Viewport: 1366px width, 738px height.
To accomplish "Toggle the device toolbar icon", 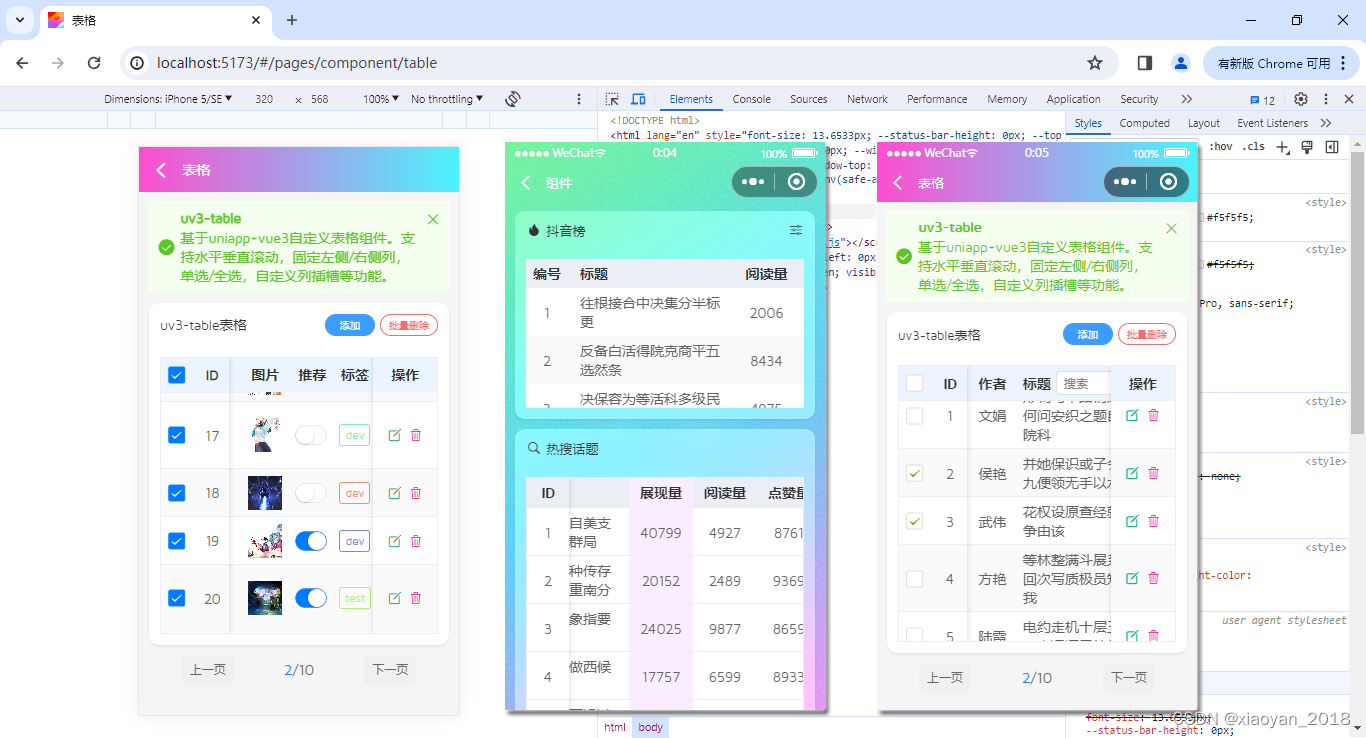I will (x=638, y=99).
